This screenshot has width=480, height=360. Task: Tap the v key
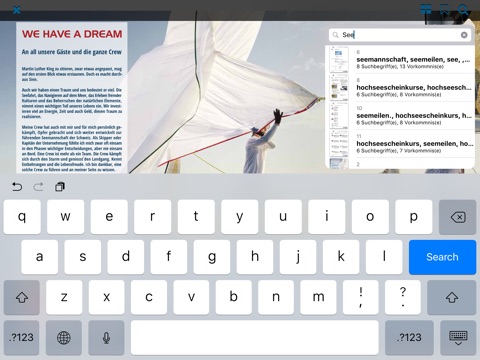tap(191, 297)
